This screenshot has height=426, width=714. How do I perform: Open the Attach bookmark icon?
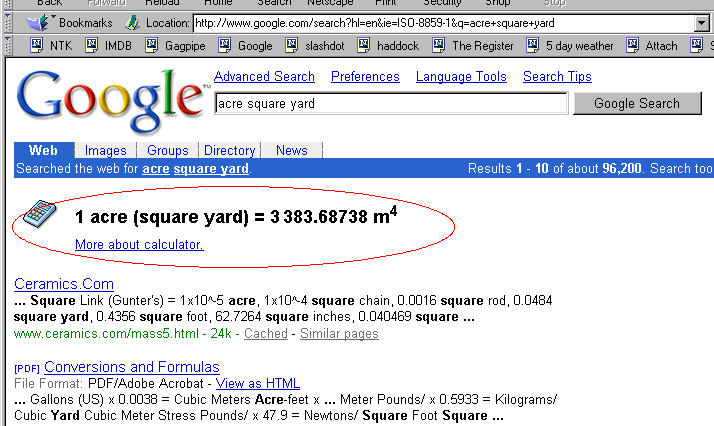coord(632,45)
